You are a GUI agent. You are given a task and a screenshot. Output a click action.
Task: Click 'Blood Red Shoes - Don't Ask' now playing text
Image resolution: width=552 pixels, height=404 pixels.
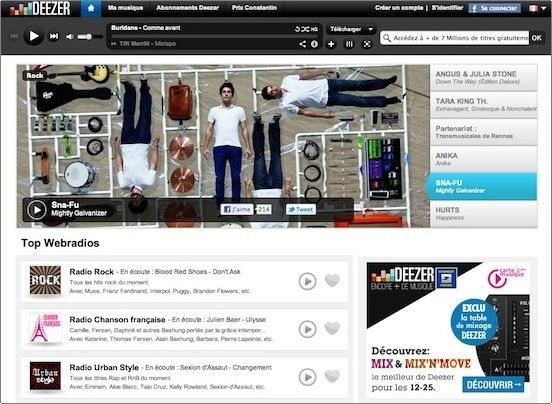pyautogui.click(x=197, y=272)
